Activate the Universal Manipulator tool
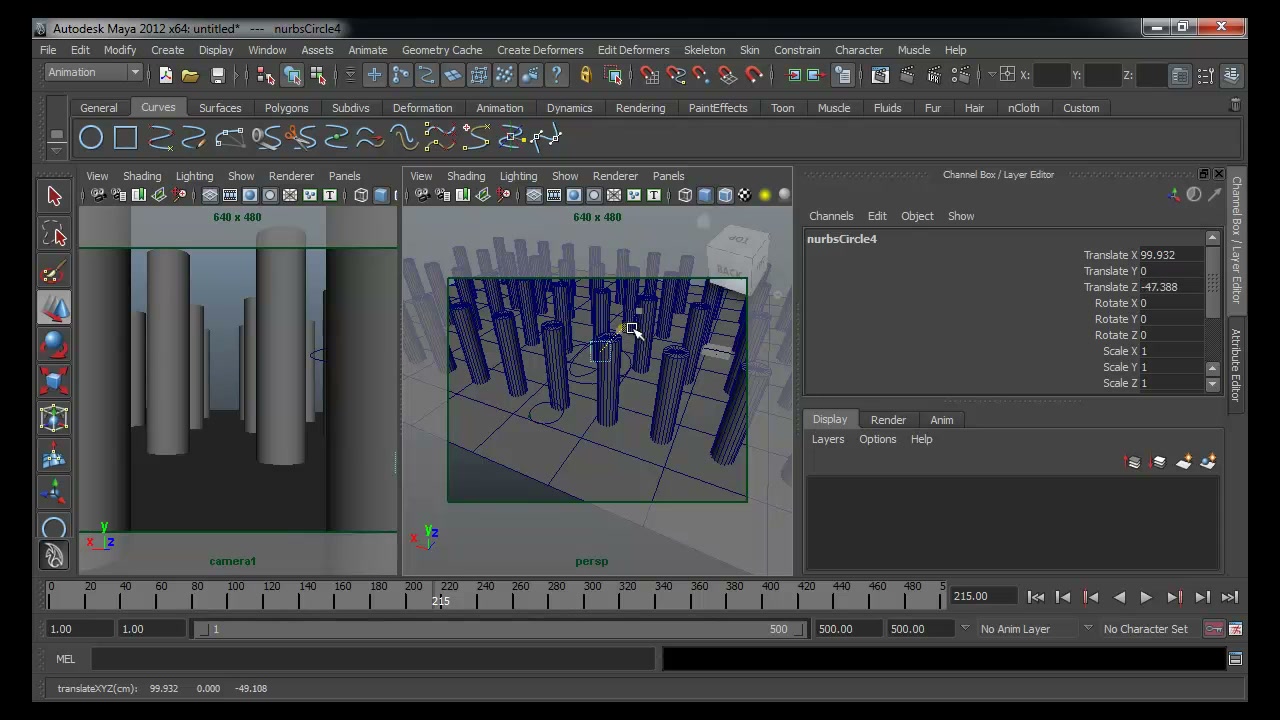Image resolution: width=1280 pixels, height=720 pixels. click(x=54, y=419)
